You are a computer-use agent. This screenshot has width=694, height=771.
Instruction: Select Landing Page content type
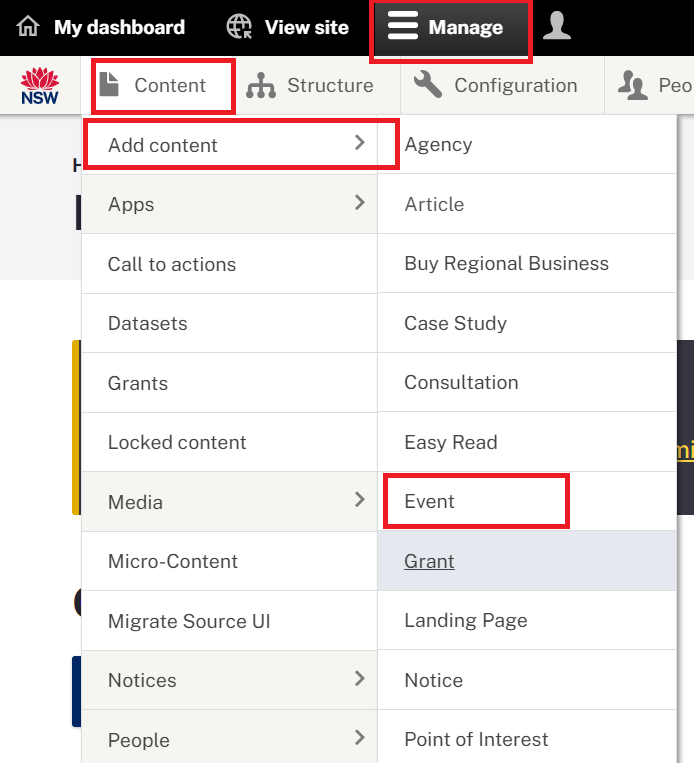466,621
